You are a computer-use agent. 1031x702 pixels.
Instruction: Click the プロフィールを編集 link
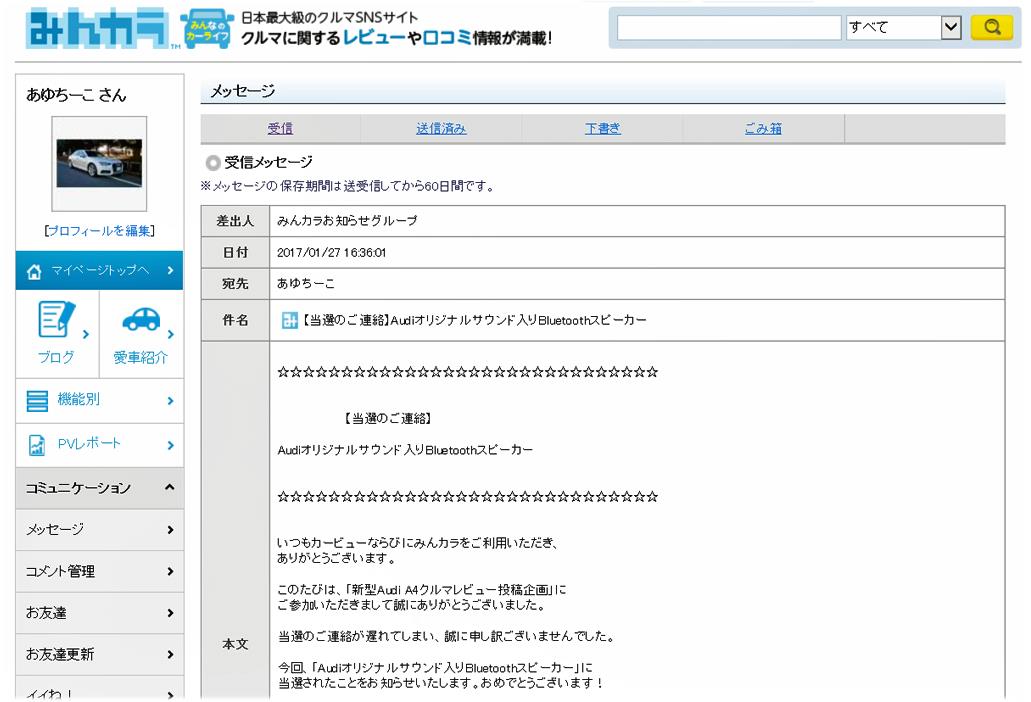(99, 231)
